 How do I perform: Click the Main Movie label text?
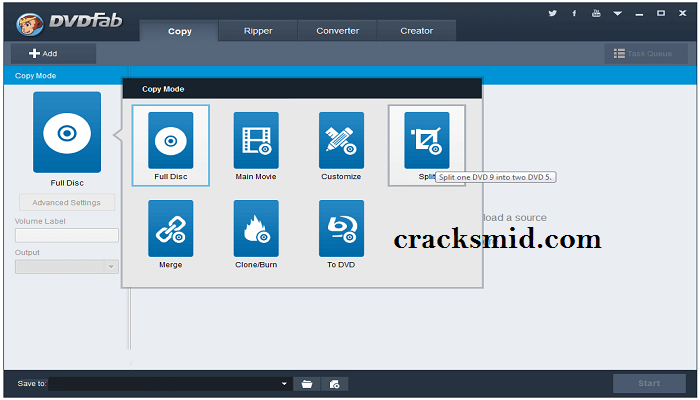[x=256, y=177]
